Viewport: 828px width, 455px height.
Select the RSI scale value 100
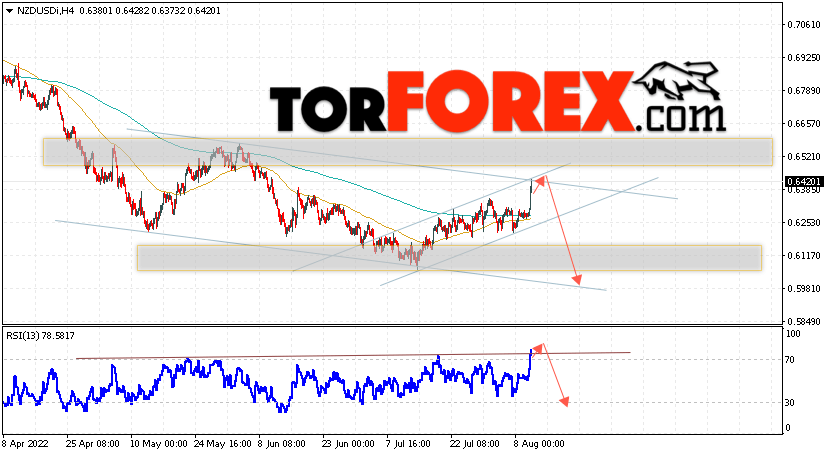pyautogui.click(x=793, y=334)
